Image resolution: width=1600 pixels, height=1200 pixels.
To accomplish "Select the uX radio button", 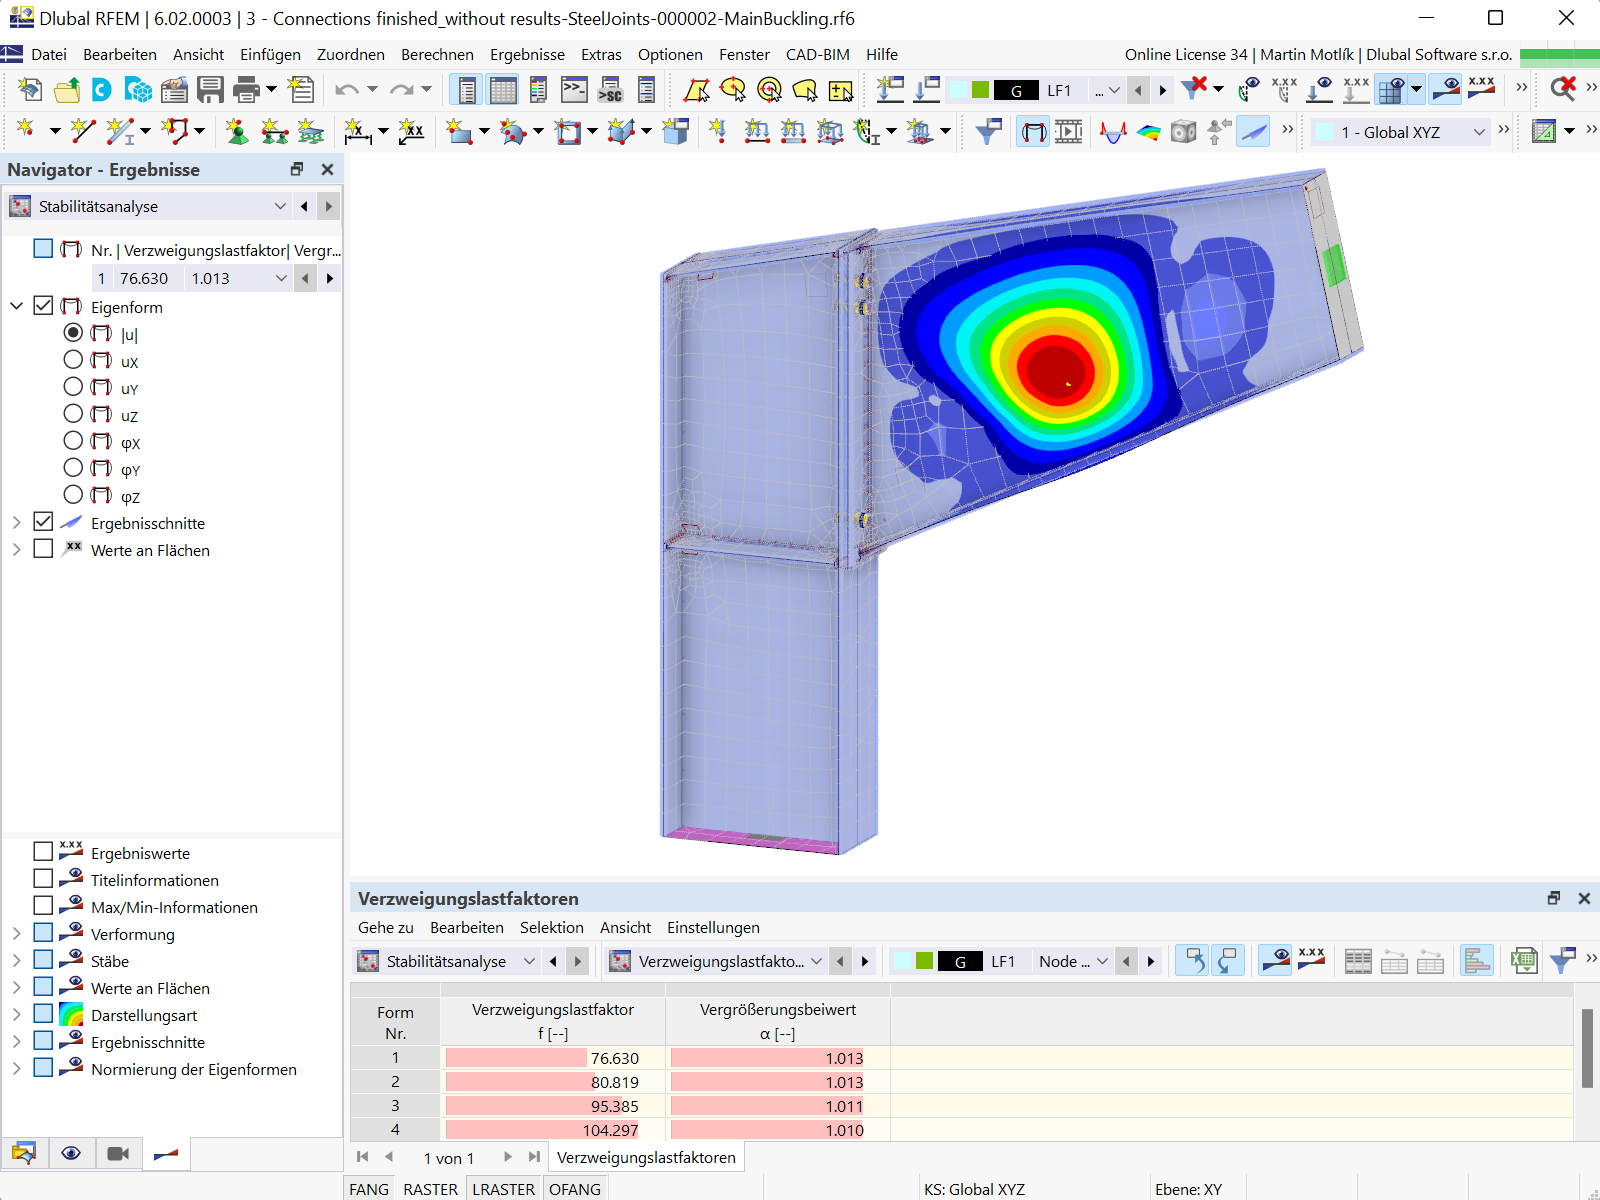I will (x=73, y=359).
